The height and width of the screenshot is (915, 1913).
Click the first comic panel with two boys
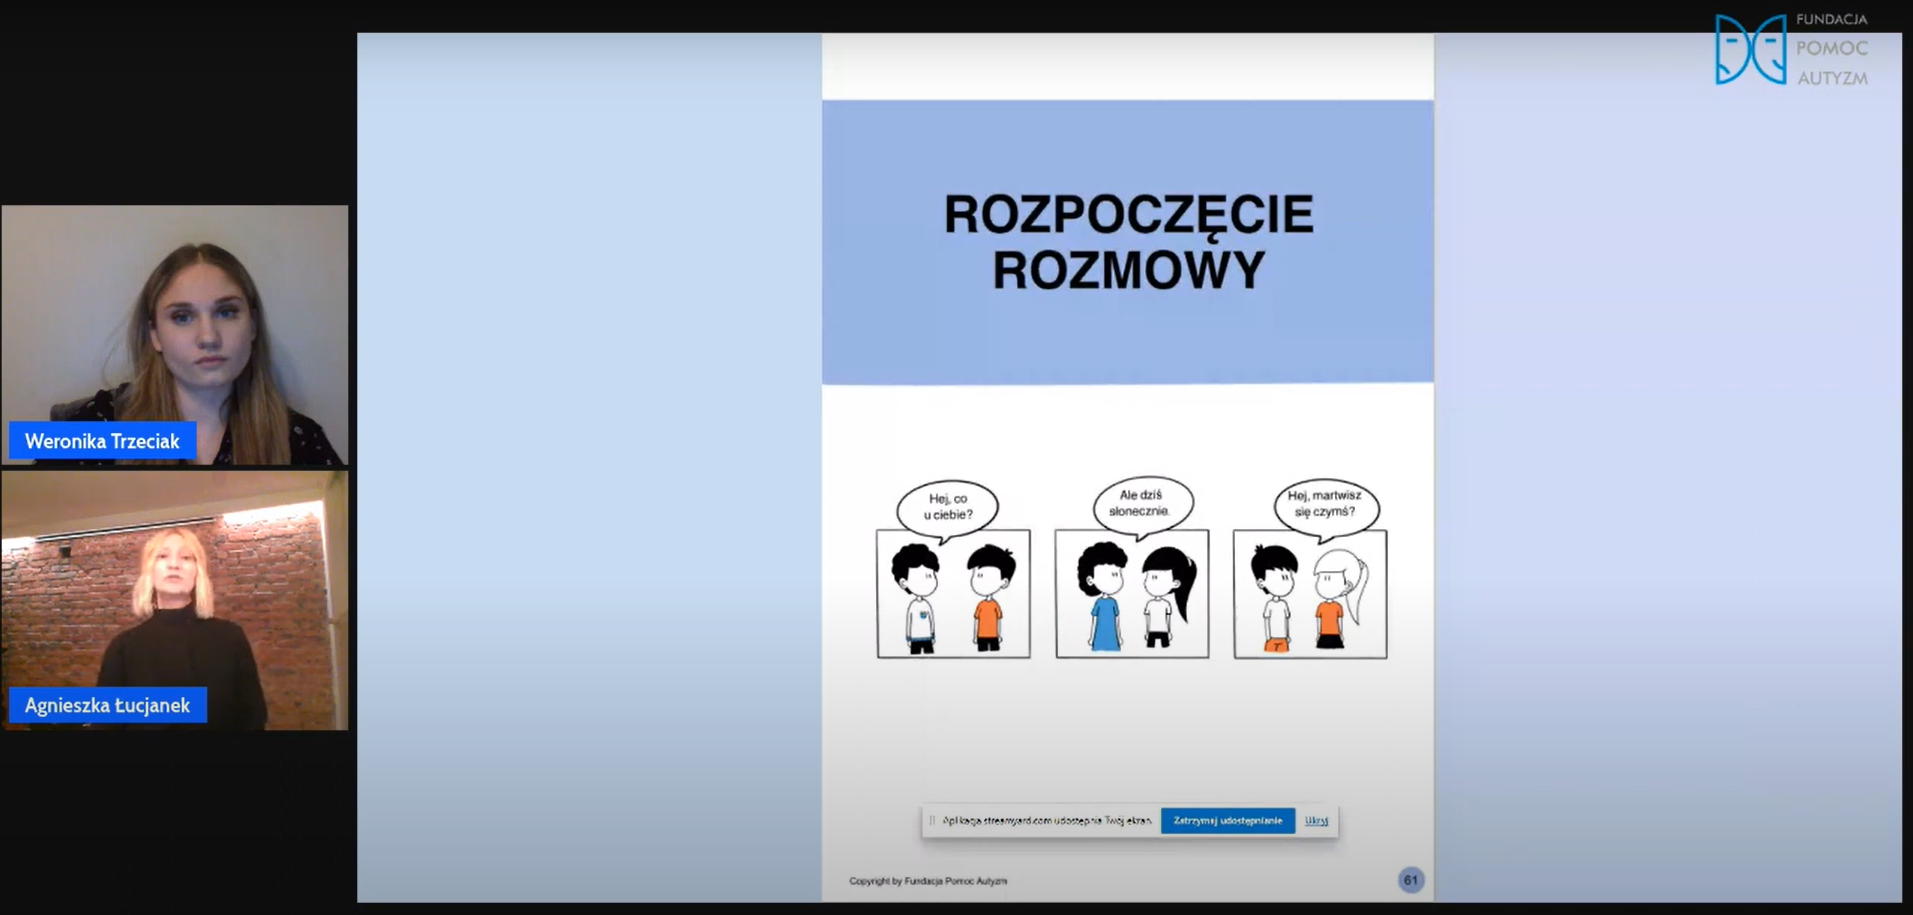coord(953,594)
